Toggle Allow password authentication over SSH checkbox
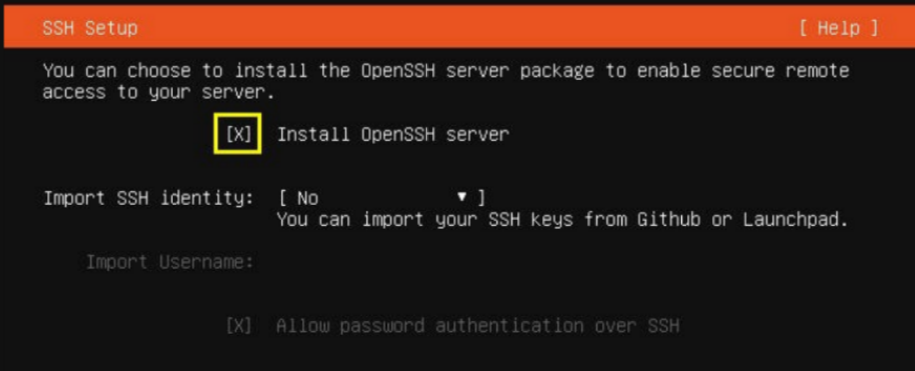This screenshot has height=371, width=915. (x=238, y=326)
